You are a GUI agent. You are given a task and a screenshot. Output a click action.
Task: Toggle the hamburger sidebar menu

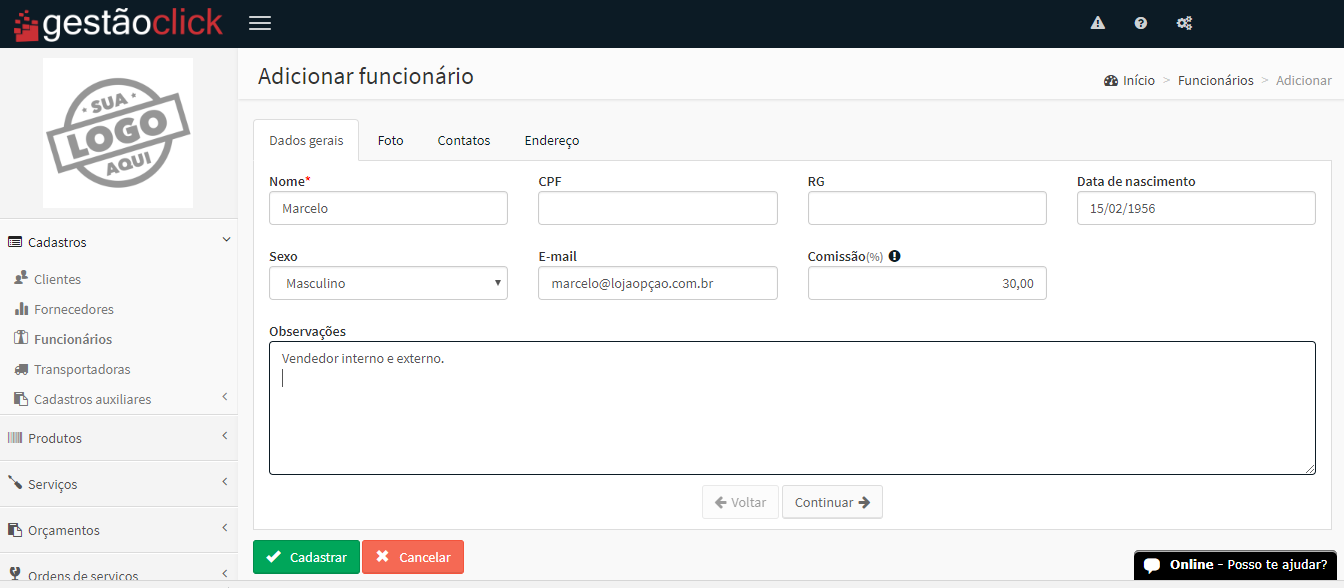coord(260,23)
